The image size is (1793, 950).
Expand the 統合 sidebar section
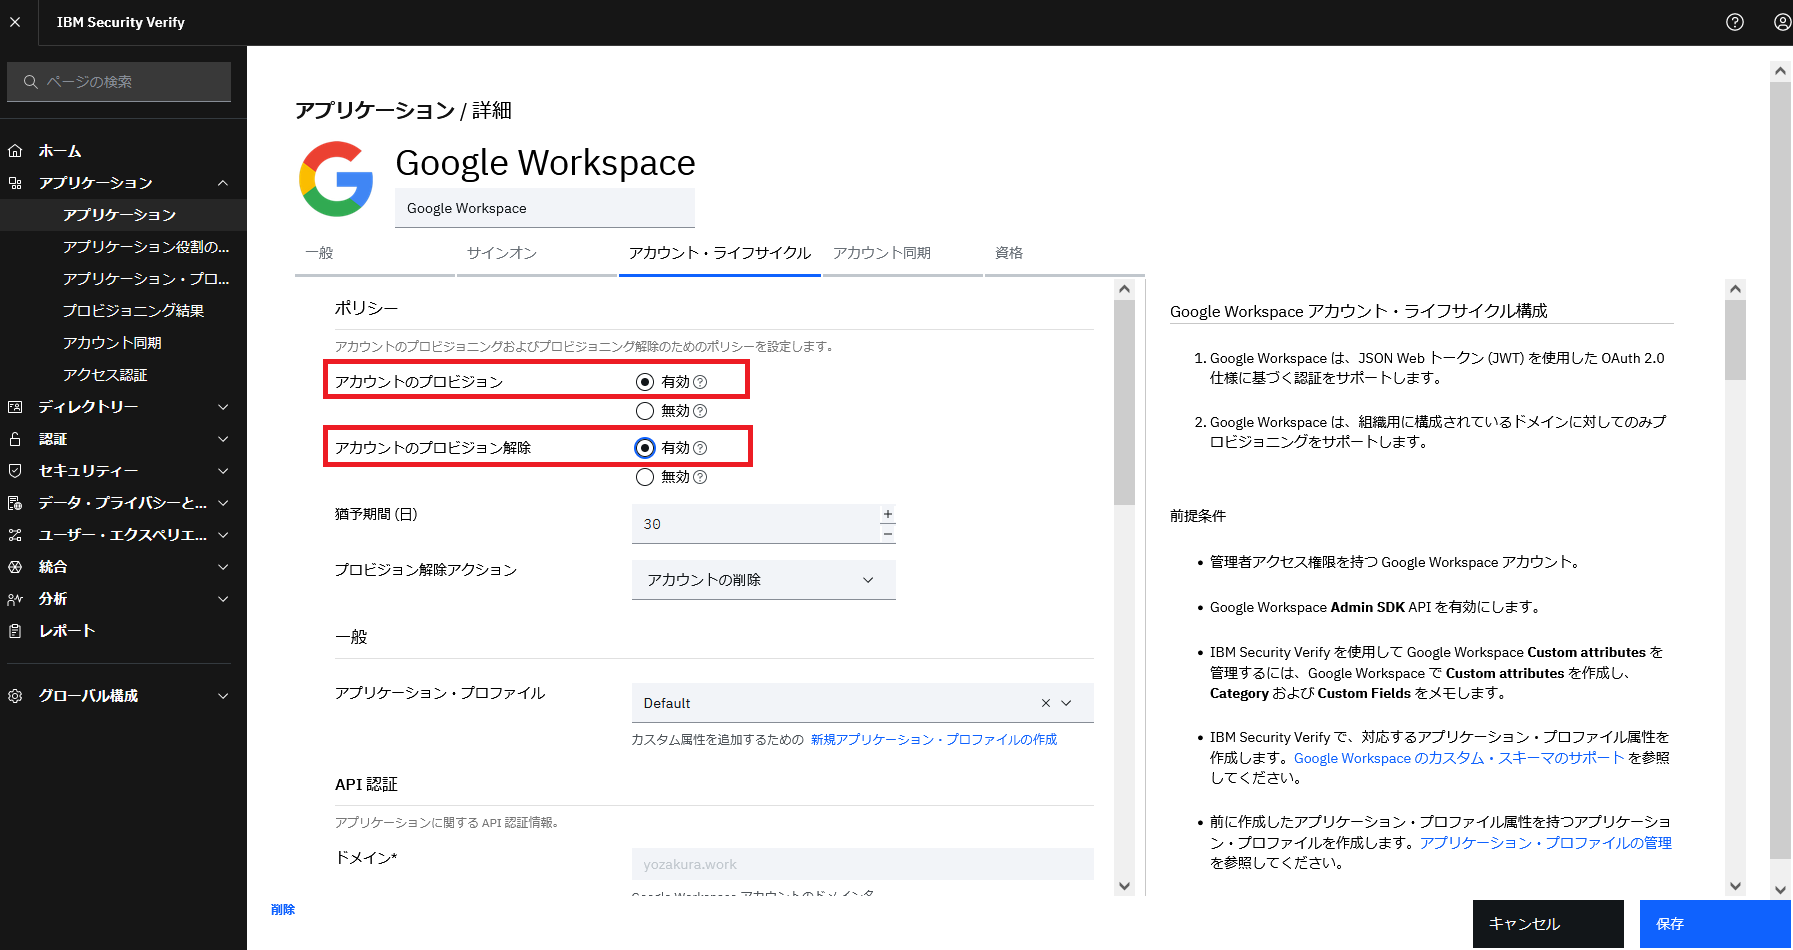coord(223,567)
